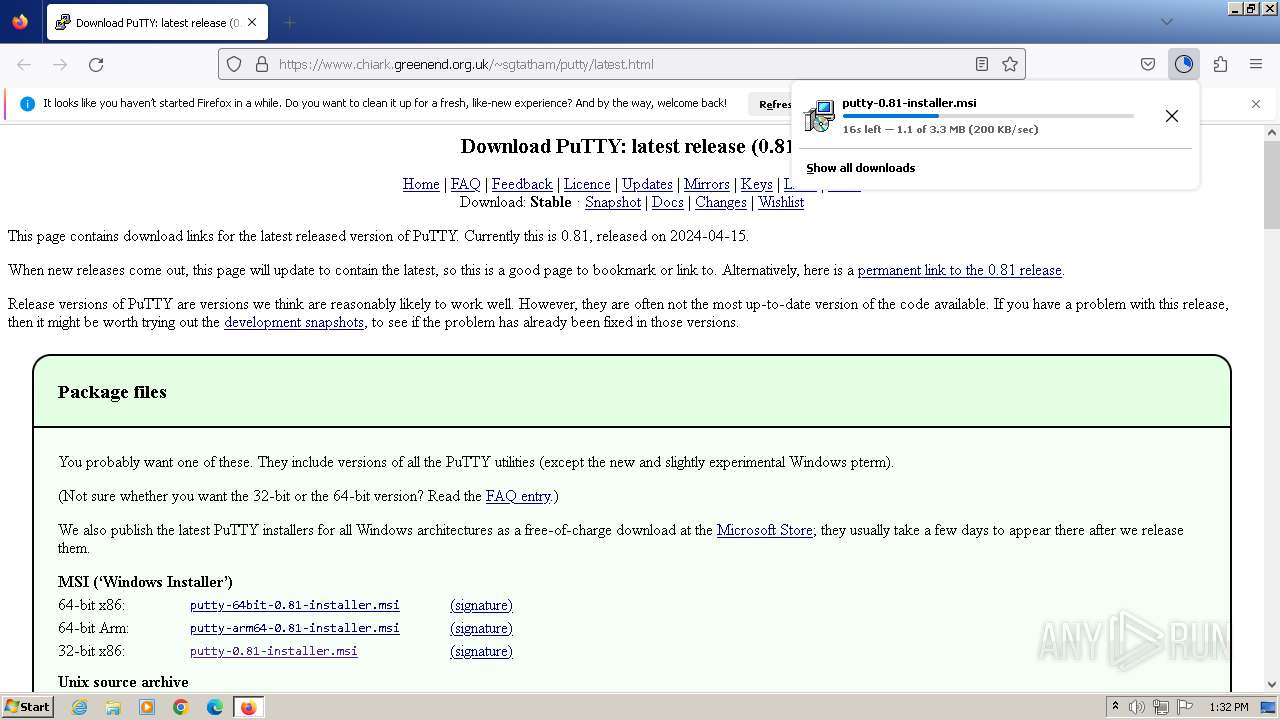This screenshot has width=1280, height=720.
Task: Show hidden system tray icons
Action: (x=1115, y=707)
